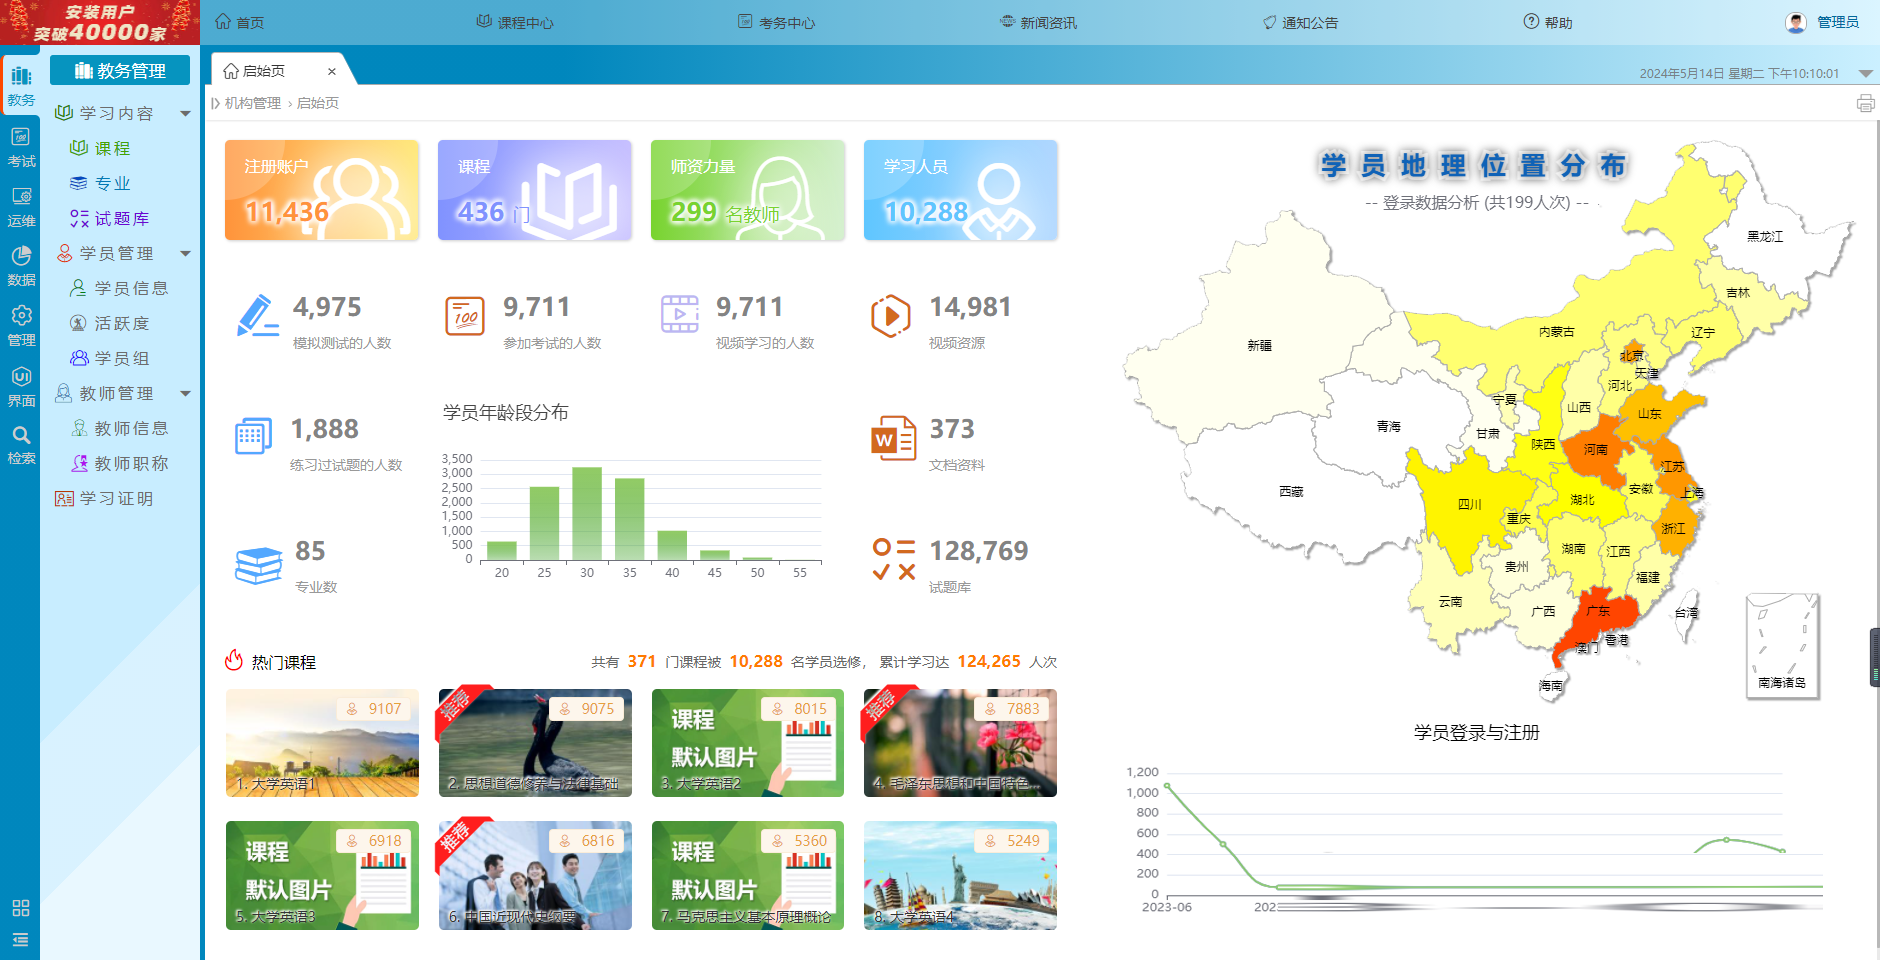Screen dimensions: 1880x960
Task: Click the printer icon
Action: tap(1865, 103)
